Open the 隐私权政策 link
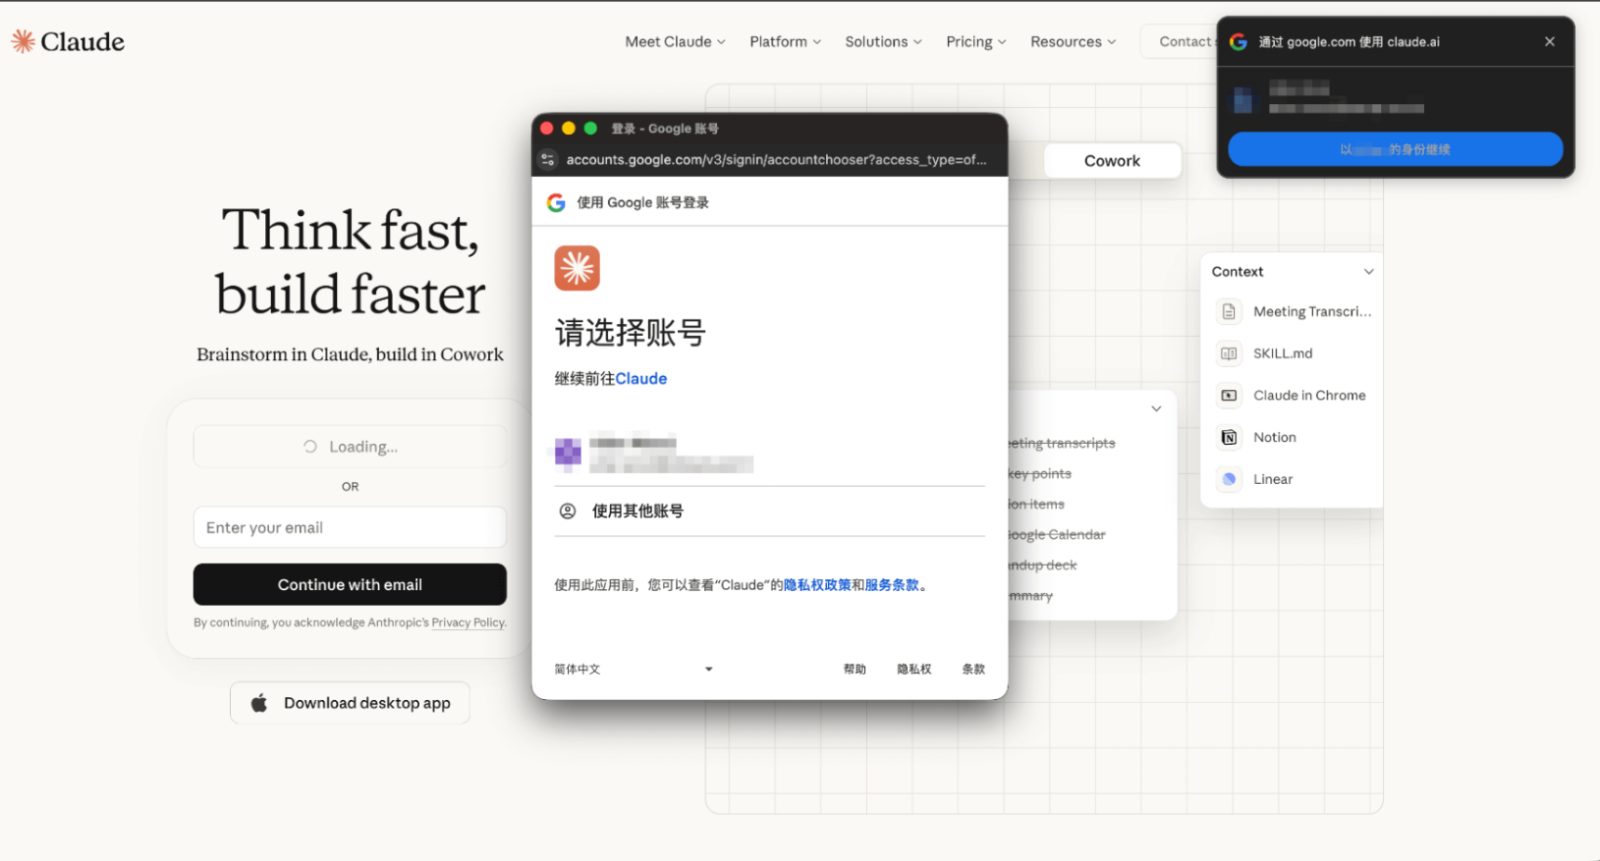Image resolution: width=1600 pixels, height=861 pixels. tap(817, 585)
